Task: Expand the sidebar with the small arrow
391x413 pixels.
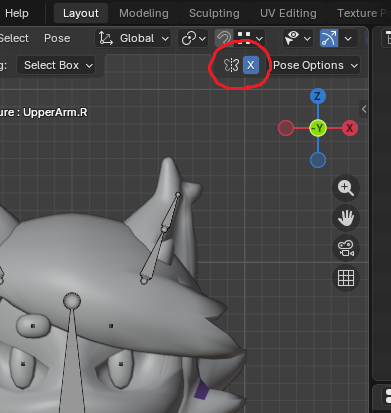Action: [x=364, y=109]
